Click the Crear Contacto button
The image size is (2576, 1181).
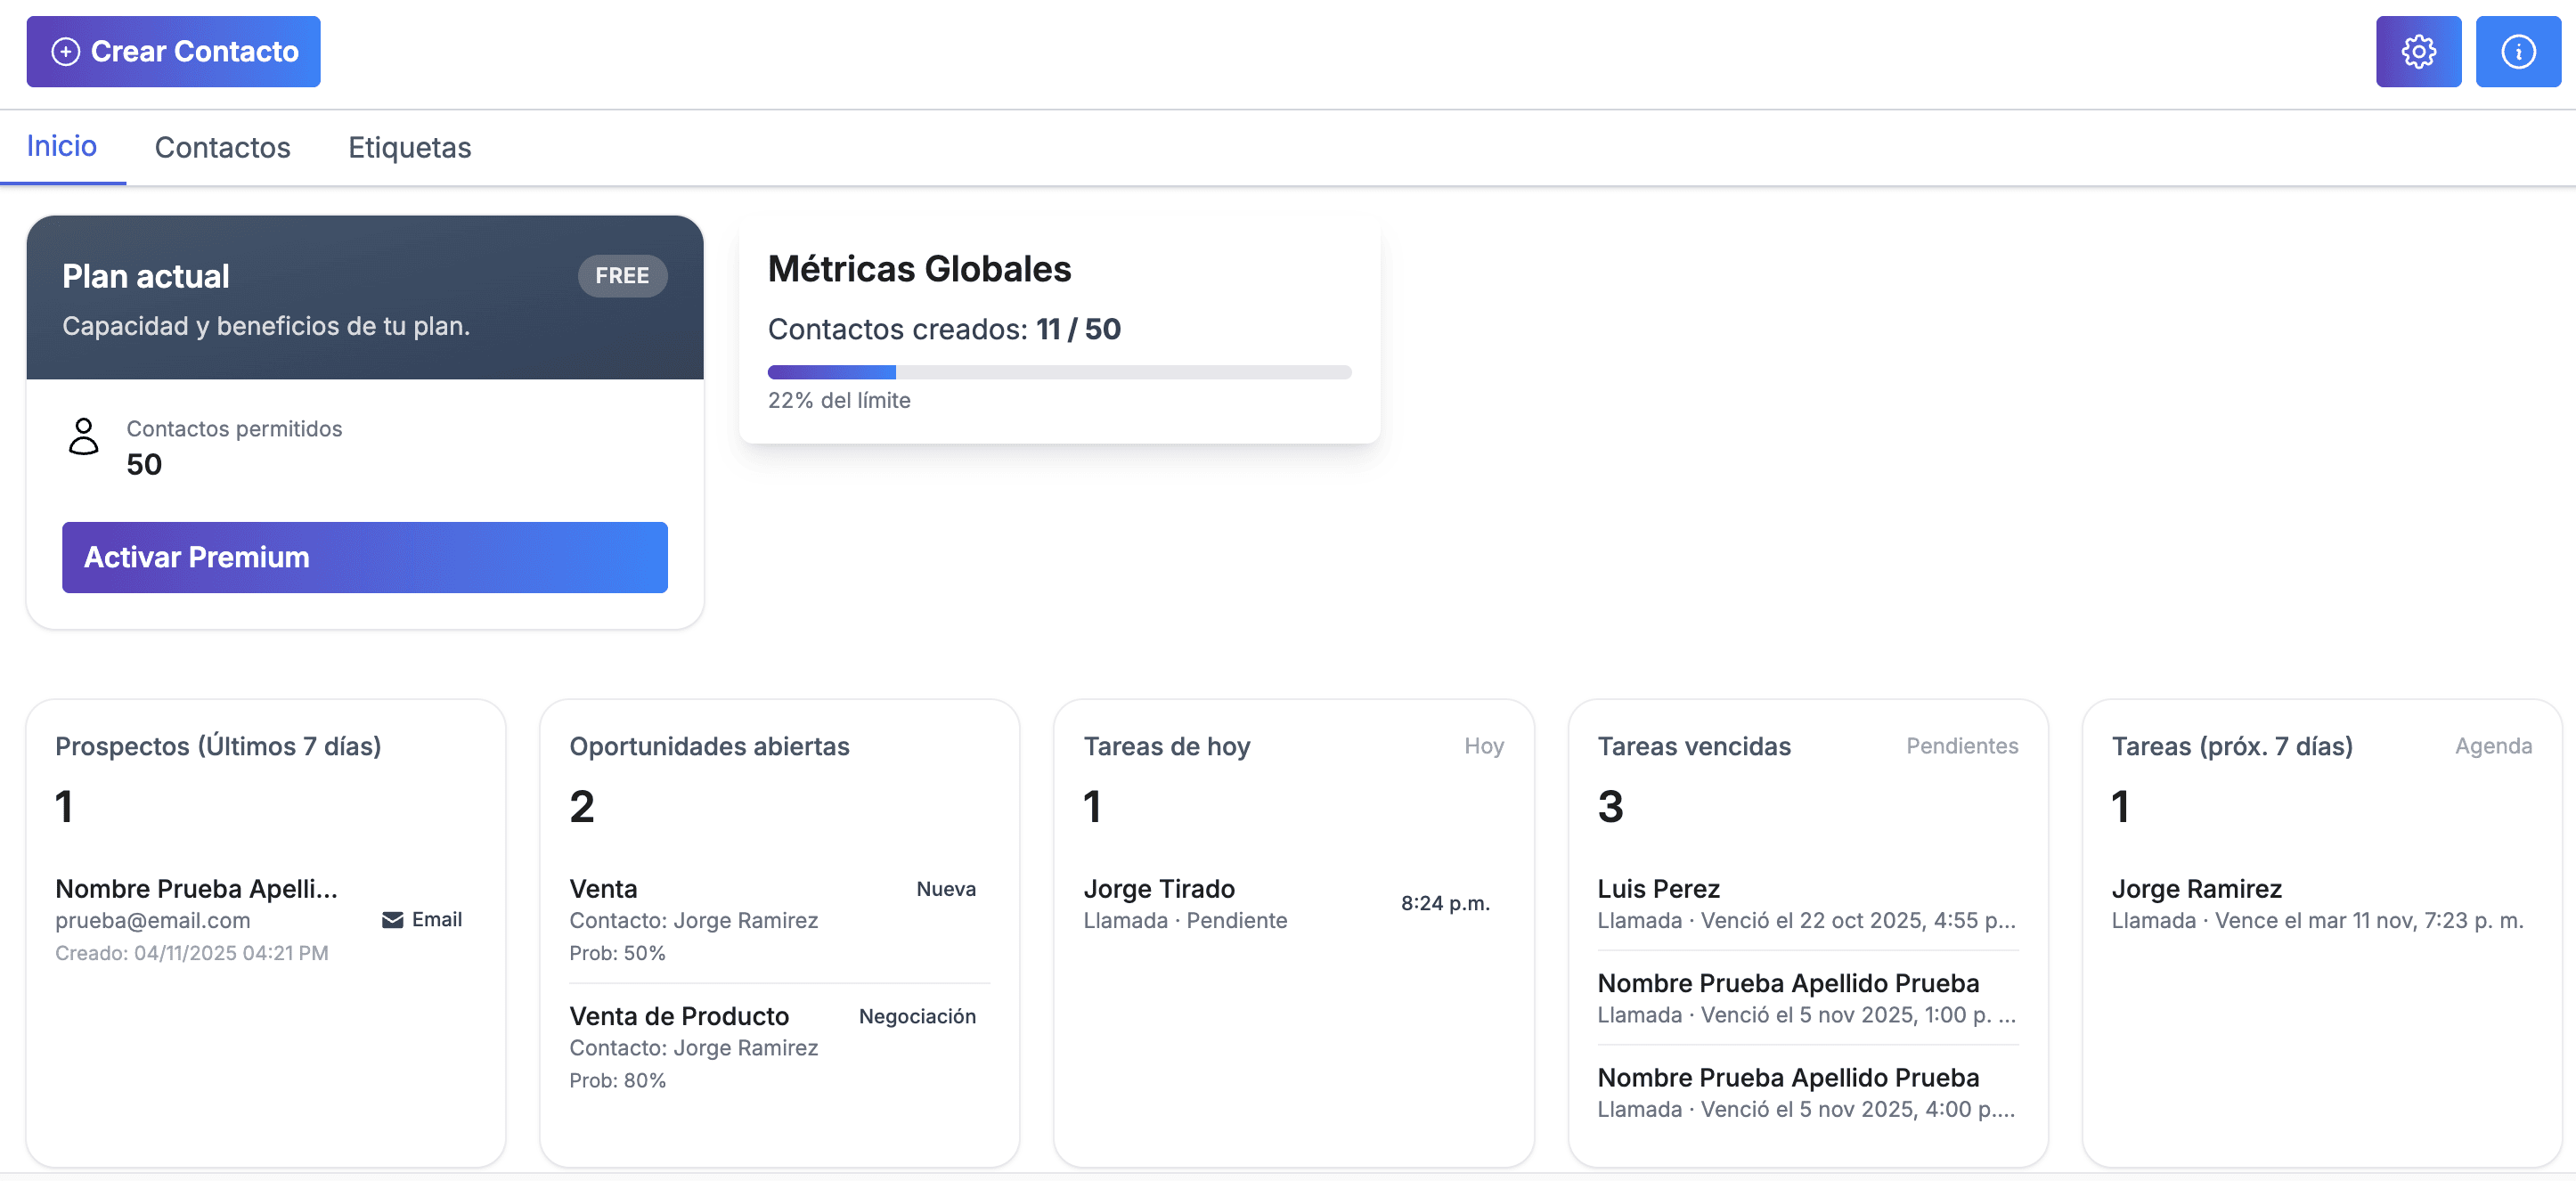(x=173, y=51)
